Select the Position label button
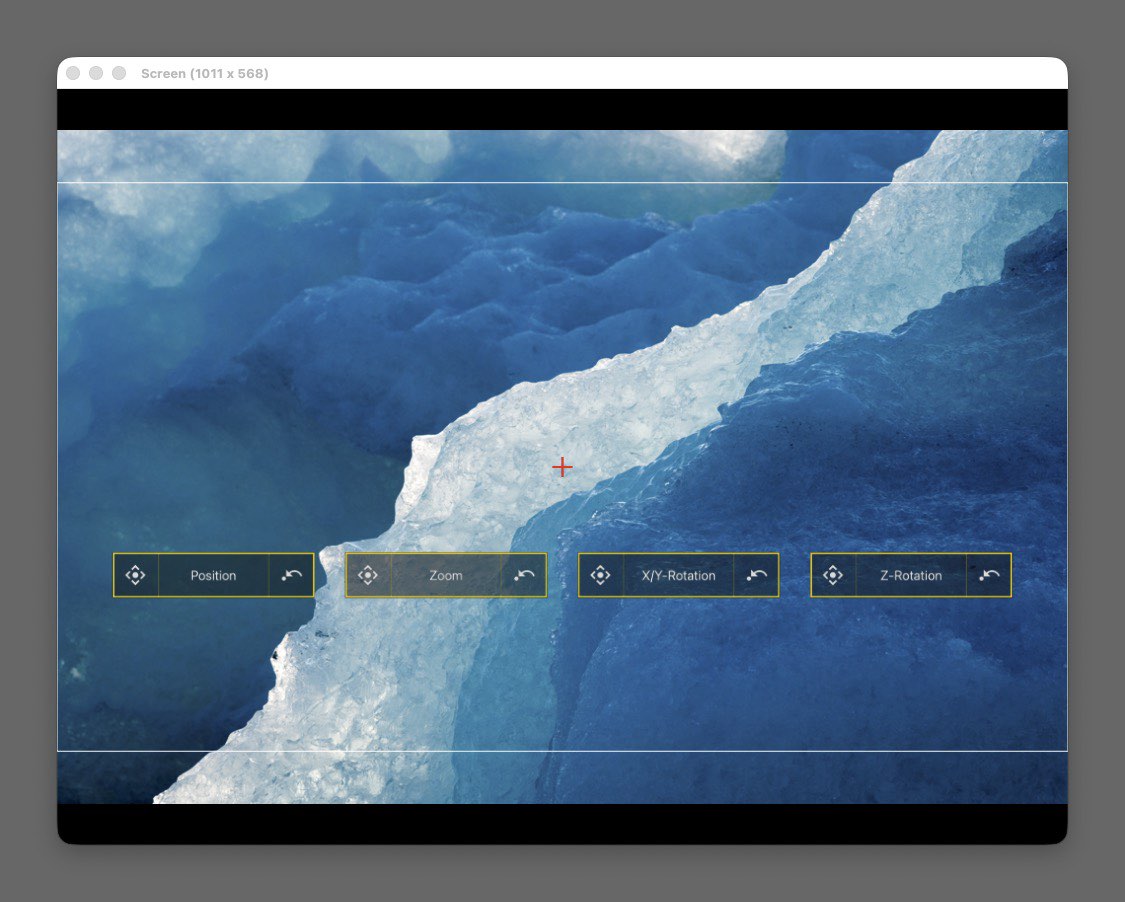This screenshot has height=902, width=1125. (213, 575)
